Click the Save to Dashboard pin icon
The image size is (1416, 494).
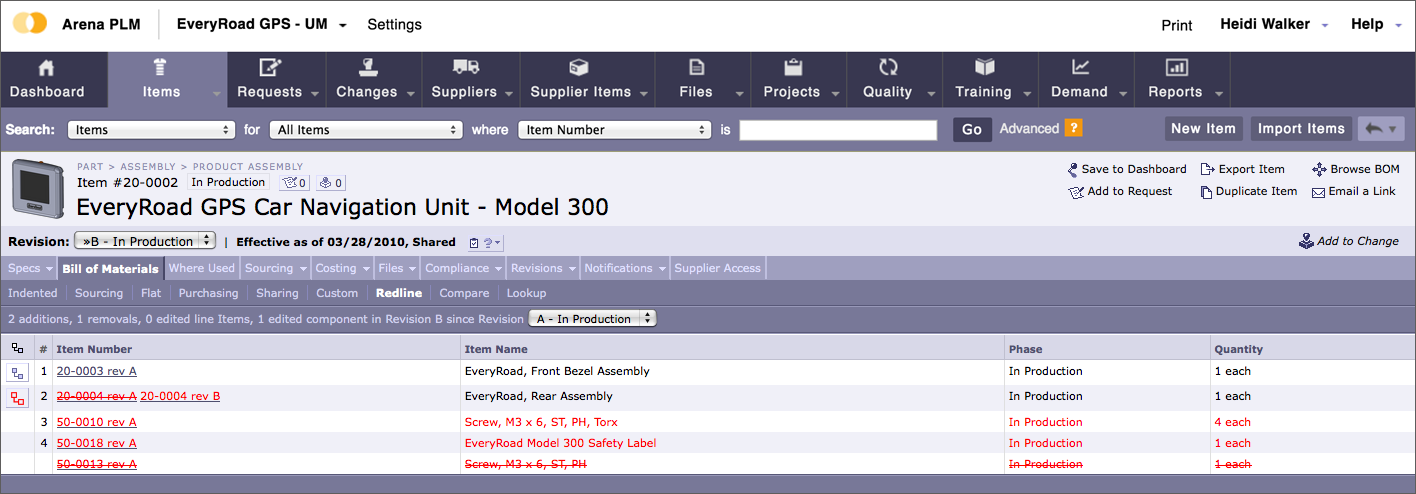pos(1073,170)
